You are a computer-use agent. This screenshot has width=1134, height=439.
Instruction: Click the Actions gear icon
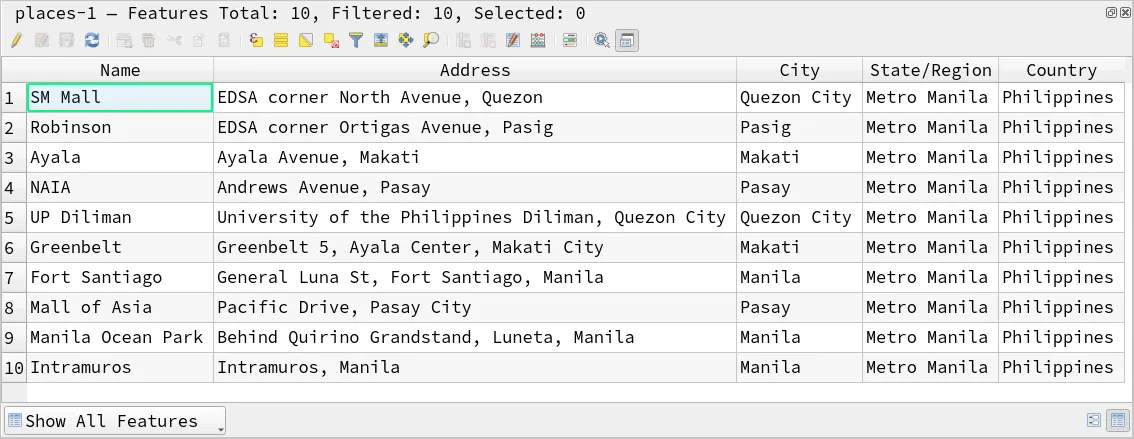(602, 41)
